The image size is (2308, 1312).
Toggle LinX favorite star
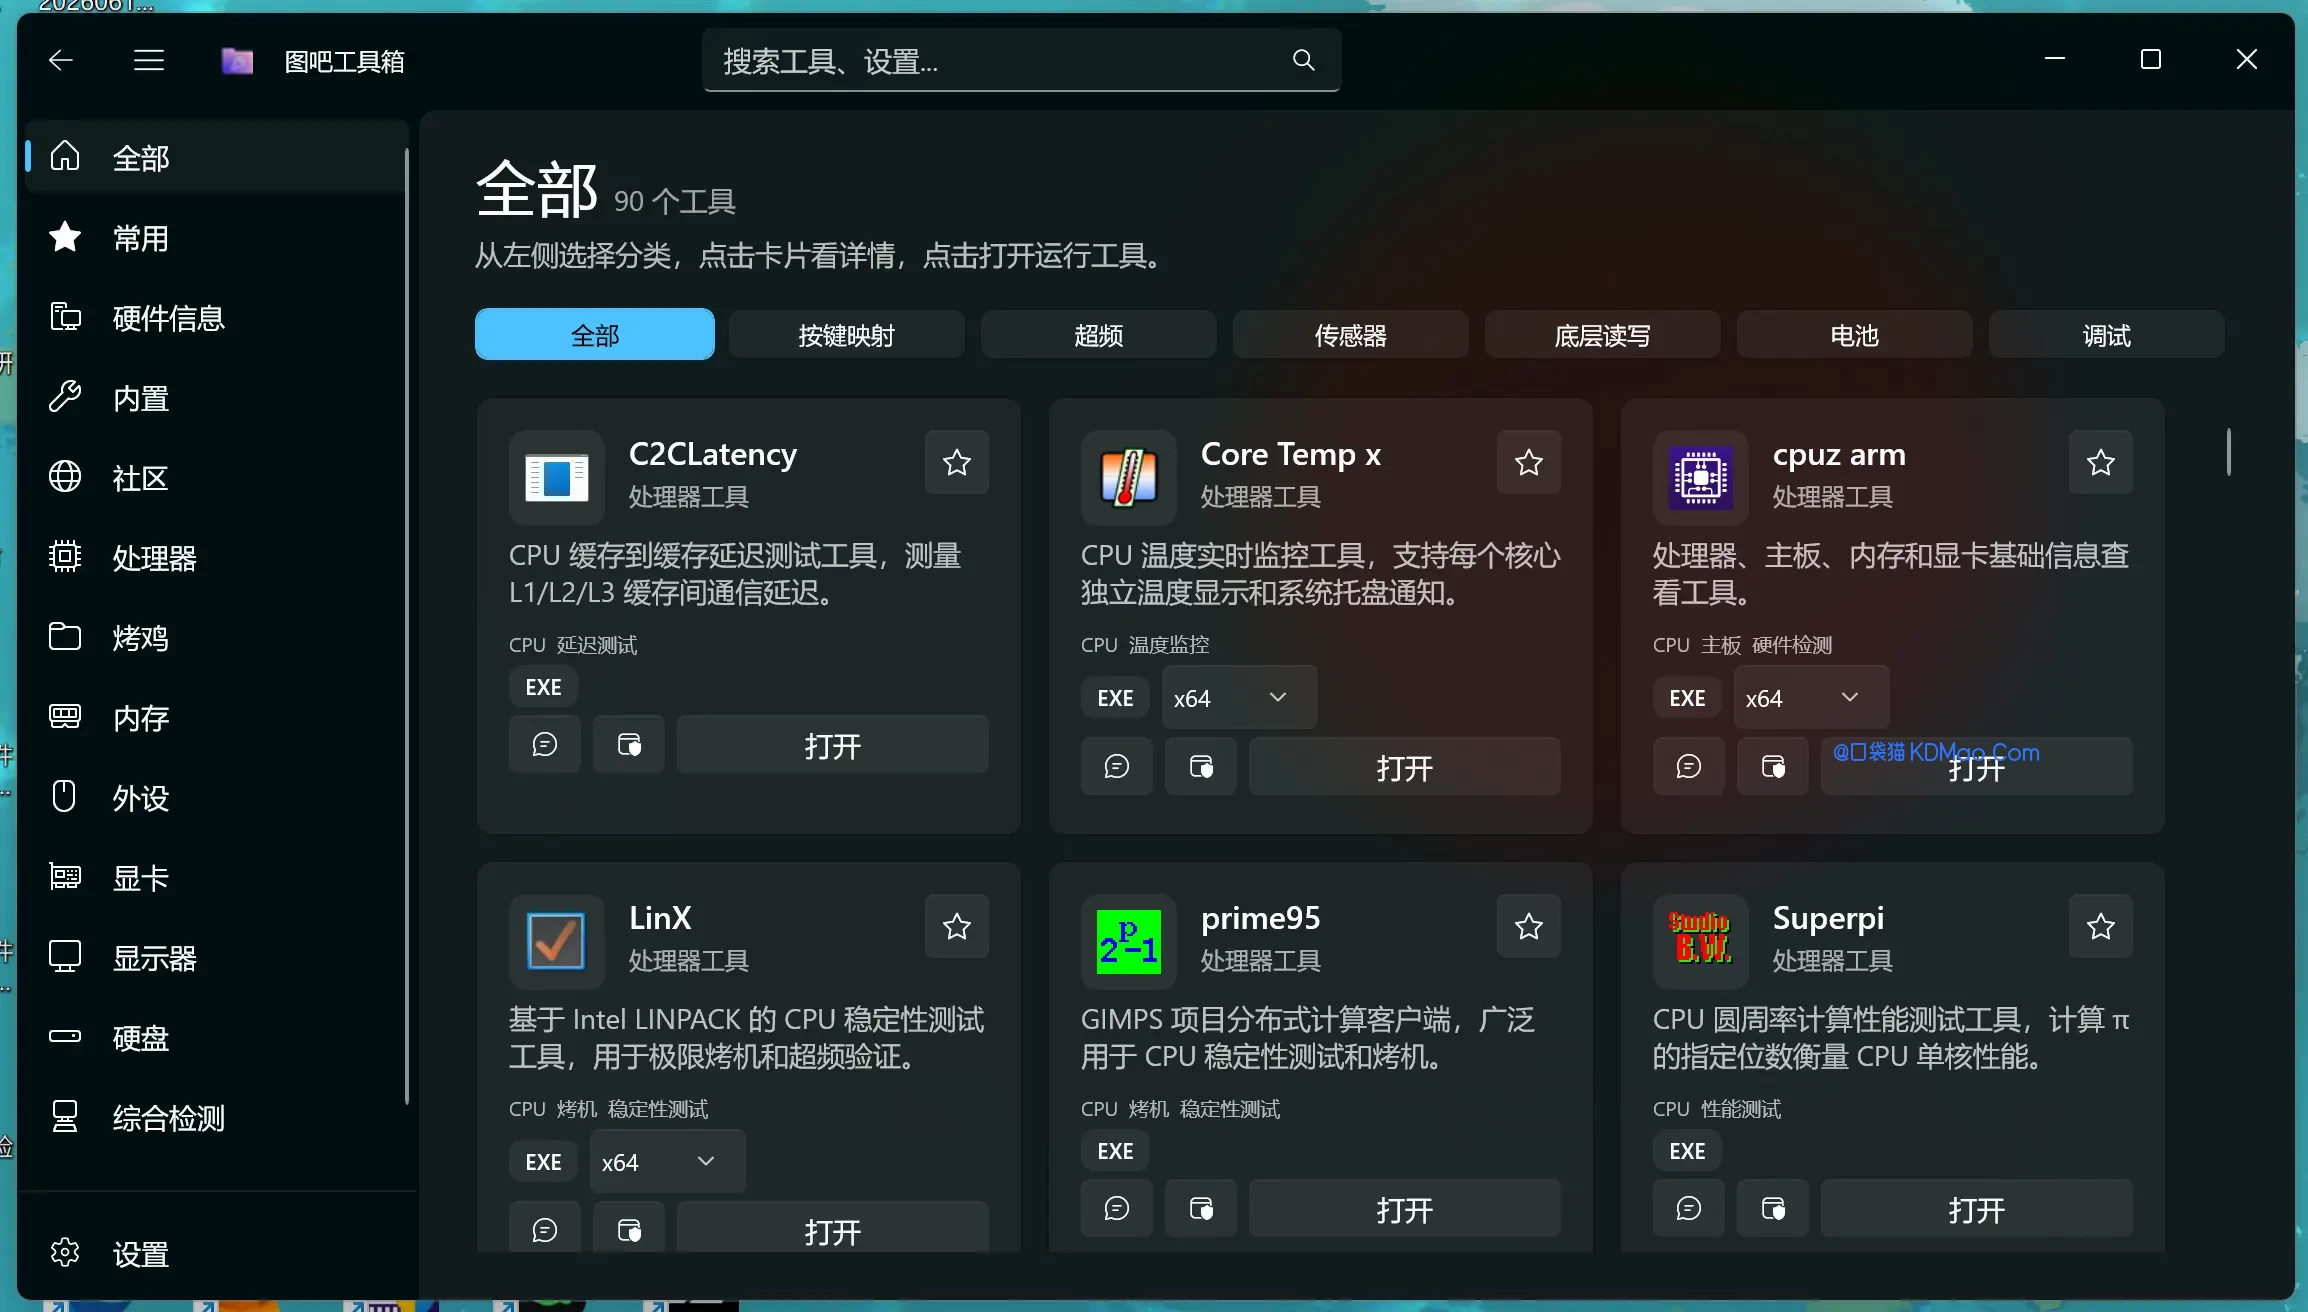(957, 926)
